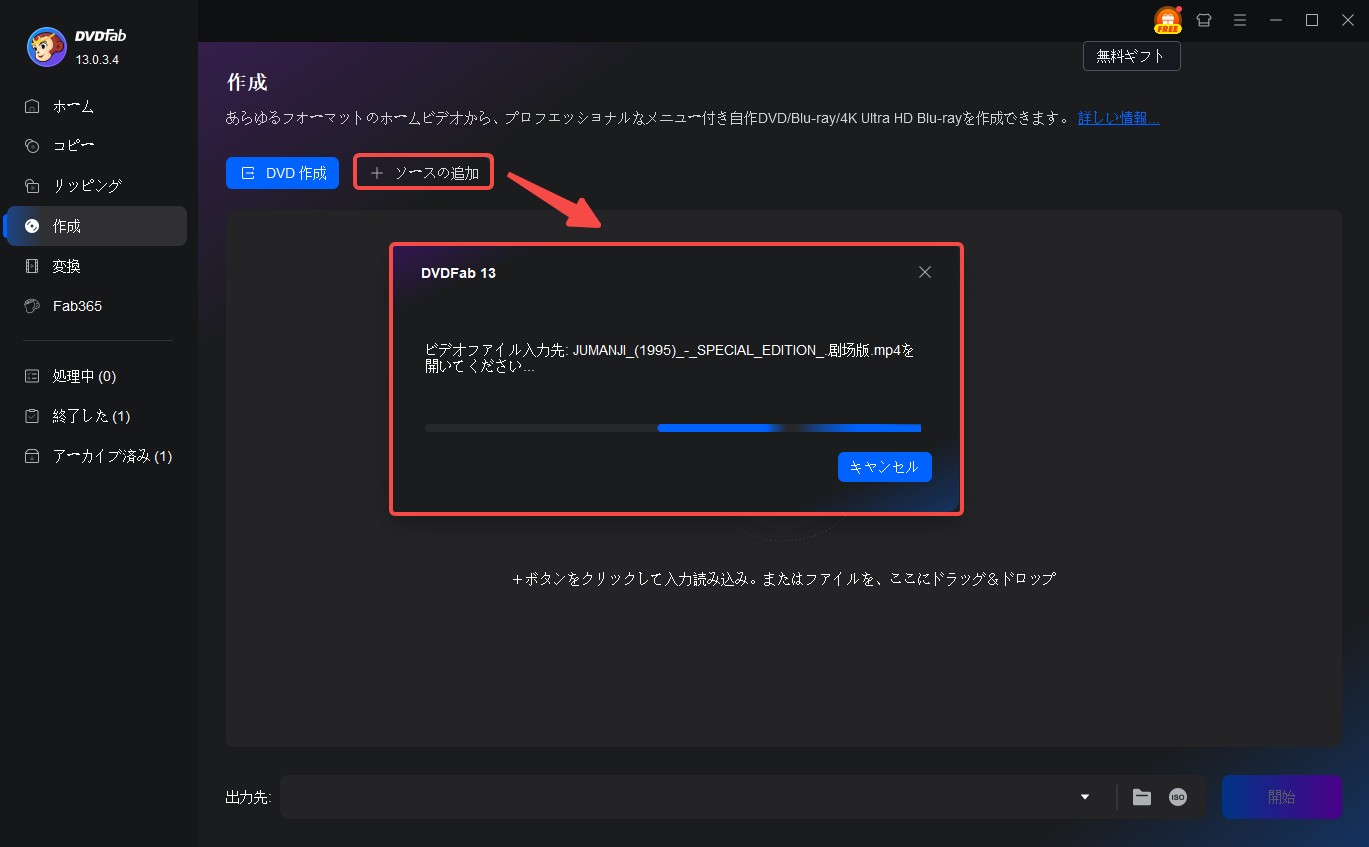1369x847 pixels.
Task: Click the キャンセル button in dialog
Action: click(885, 467)
